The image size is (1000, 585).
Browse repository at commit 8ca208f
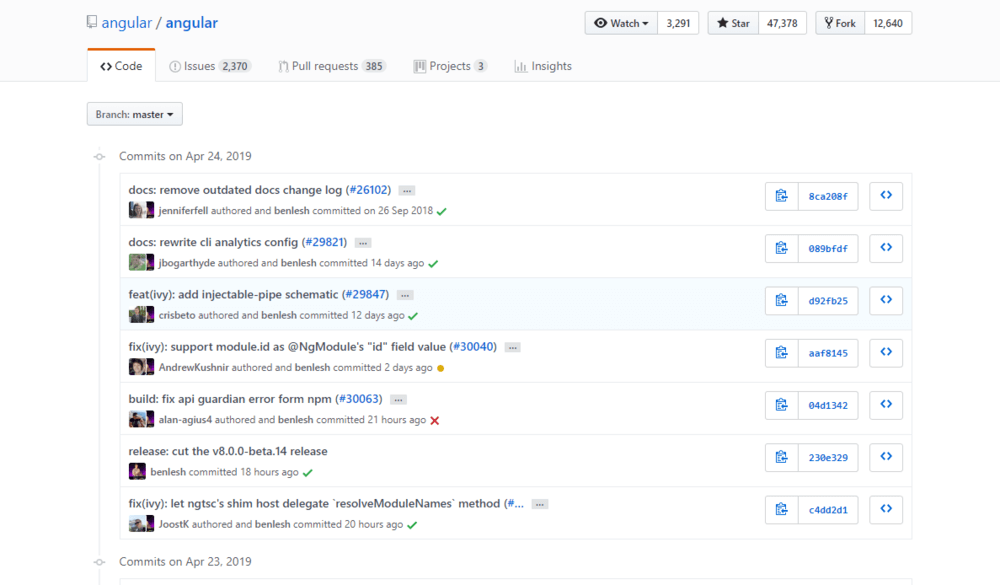pos(886,196)
